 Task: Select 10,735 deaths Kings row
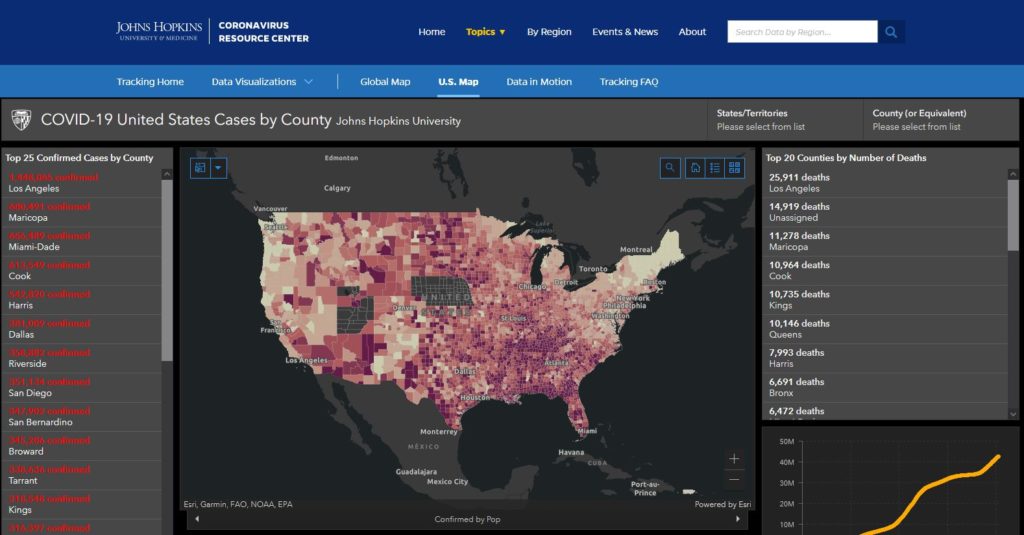coord(885,300)
